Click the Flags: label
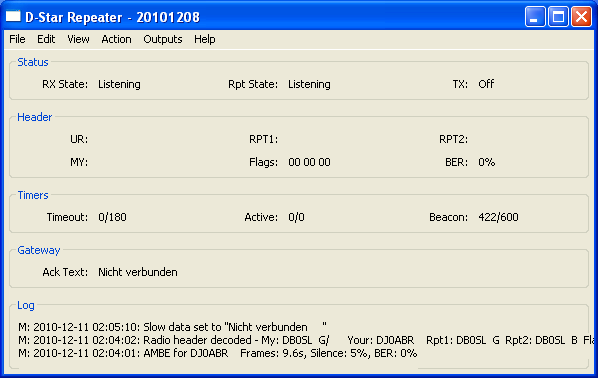 click(264, 162)
